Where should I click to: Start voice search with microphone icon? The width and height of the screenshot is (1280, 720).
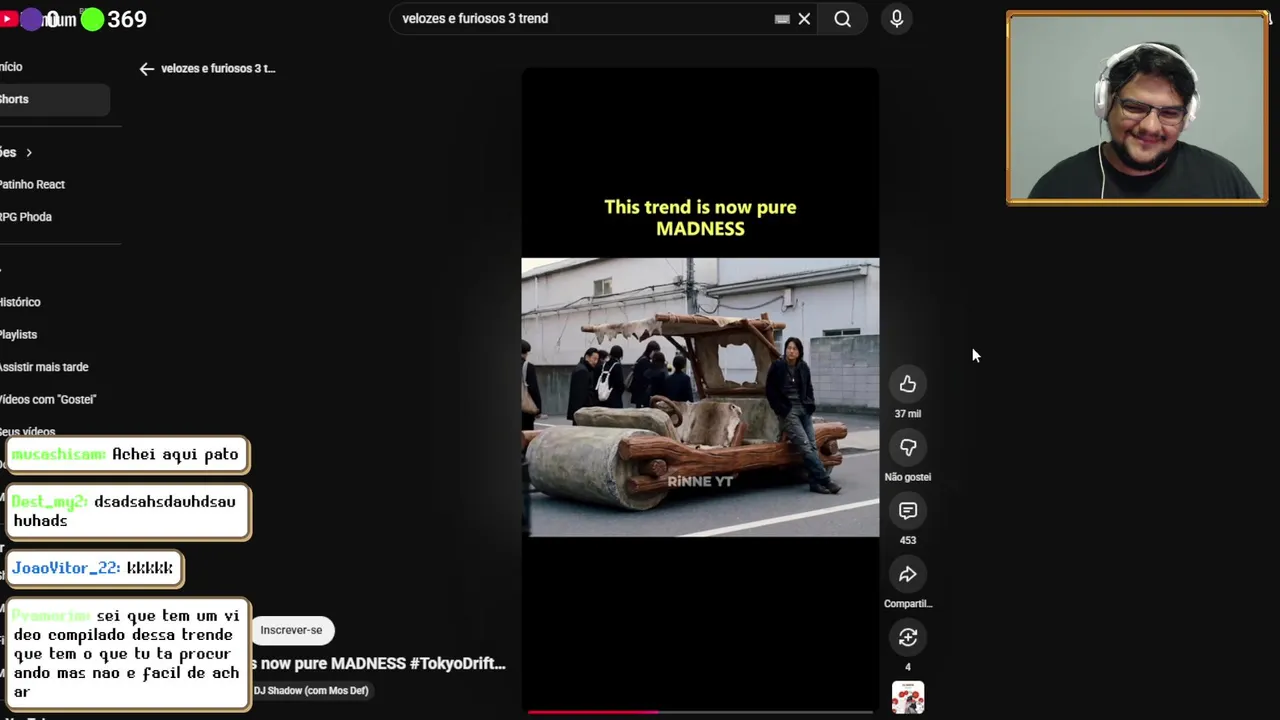click(x=896, y=19)
